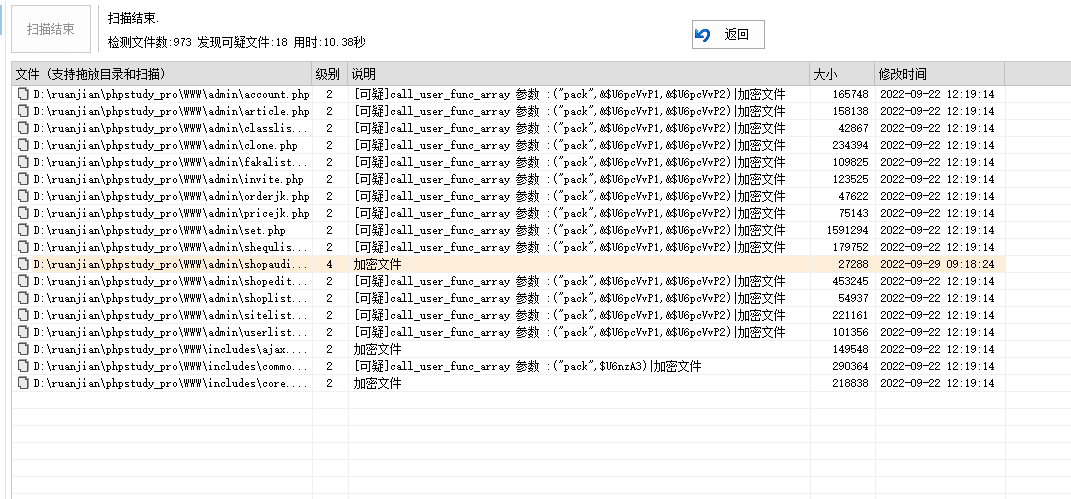The width and height of the screenshot is (1071, 499).
Task: Click the size value 290364
Action: point(850,367)
